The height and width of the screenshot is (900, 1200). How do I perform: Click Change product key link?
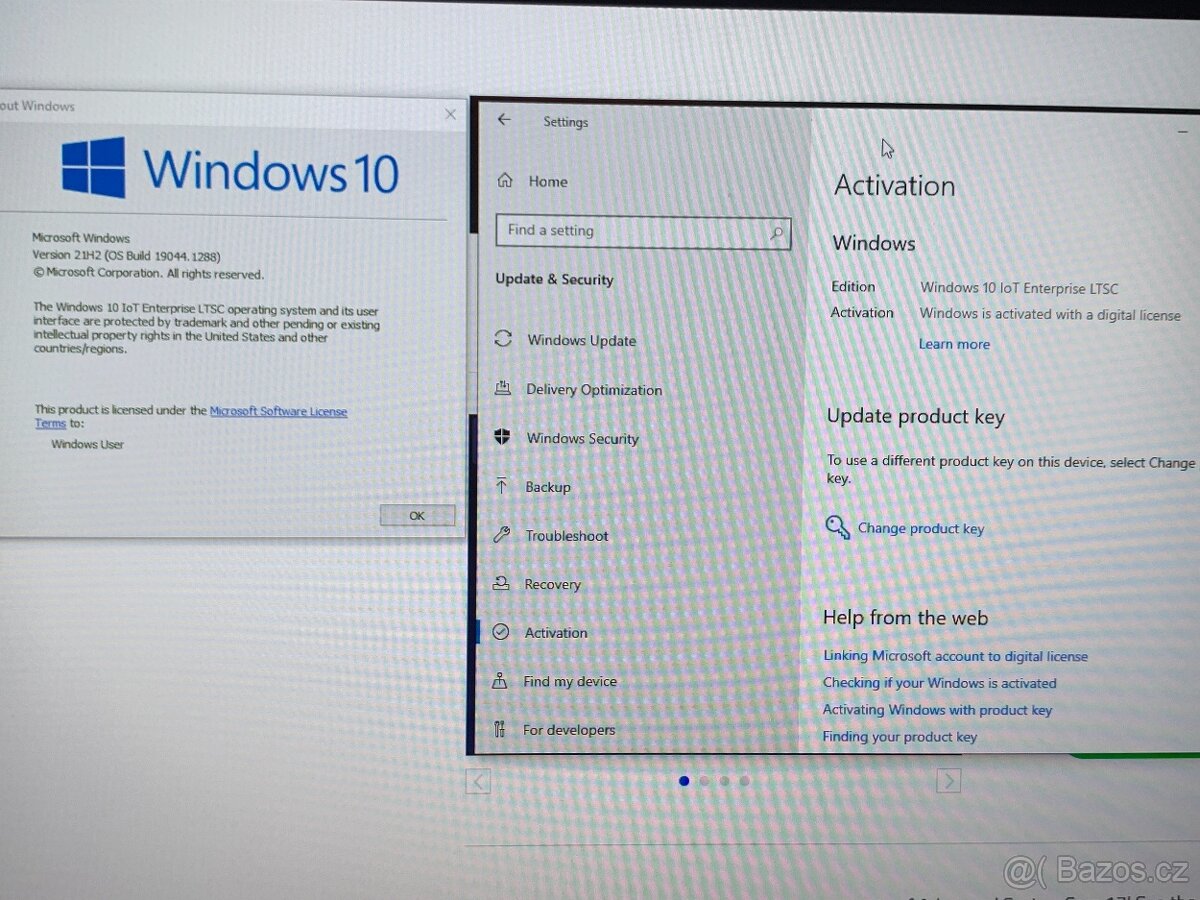click(x=920, y=529)
